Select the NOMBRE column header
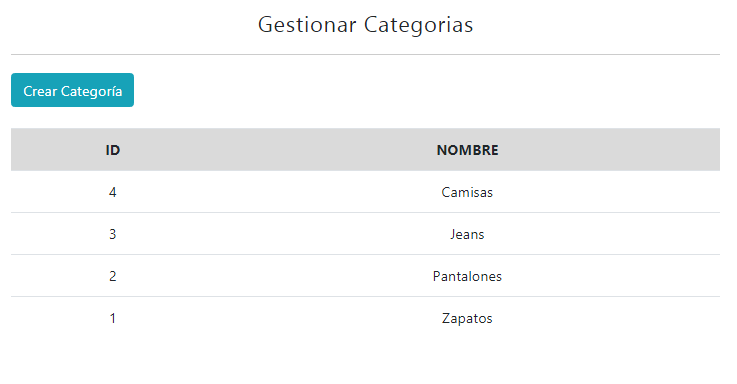The height and width of the screenshot is (384, 737). tap(467, 150)
